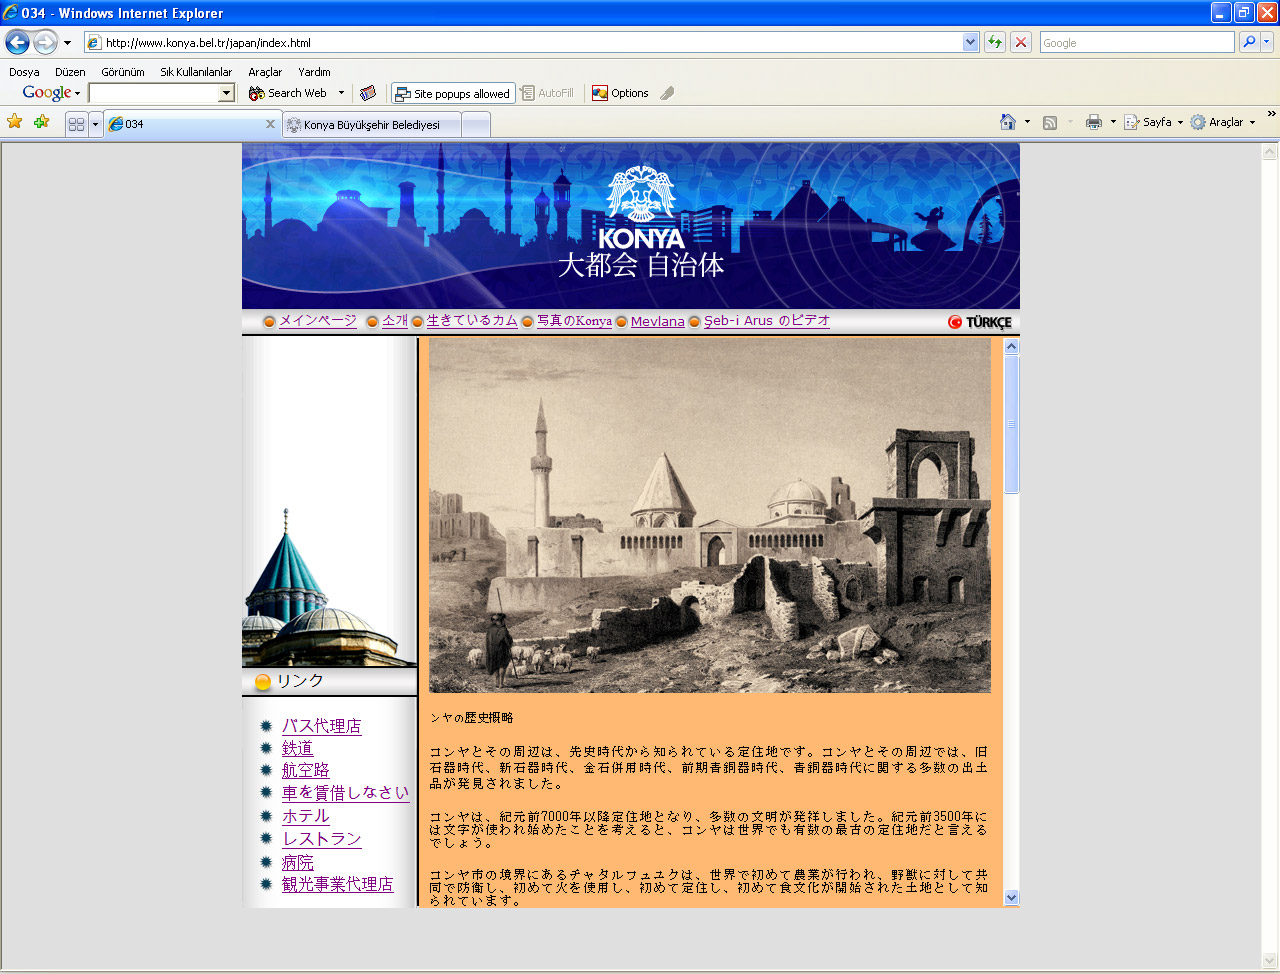Screen dimensions: 1280x974
Task: Switch to Konya Büyükşehir Belediyesi tab
Action: pos(372,125)
